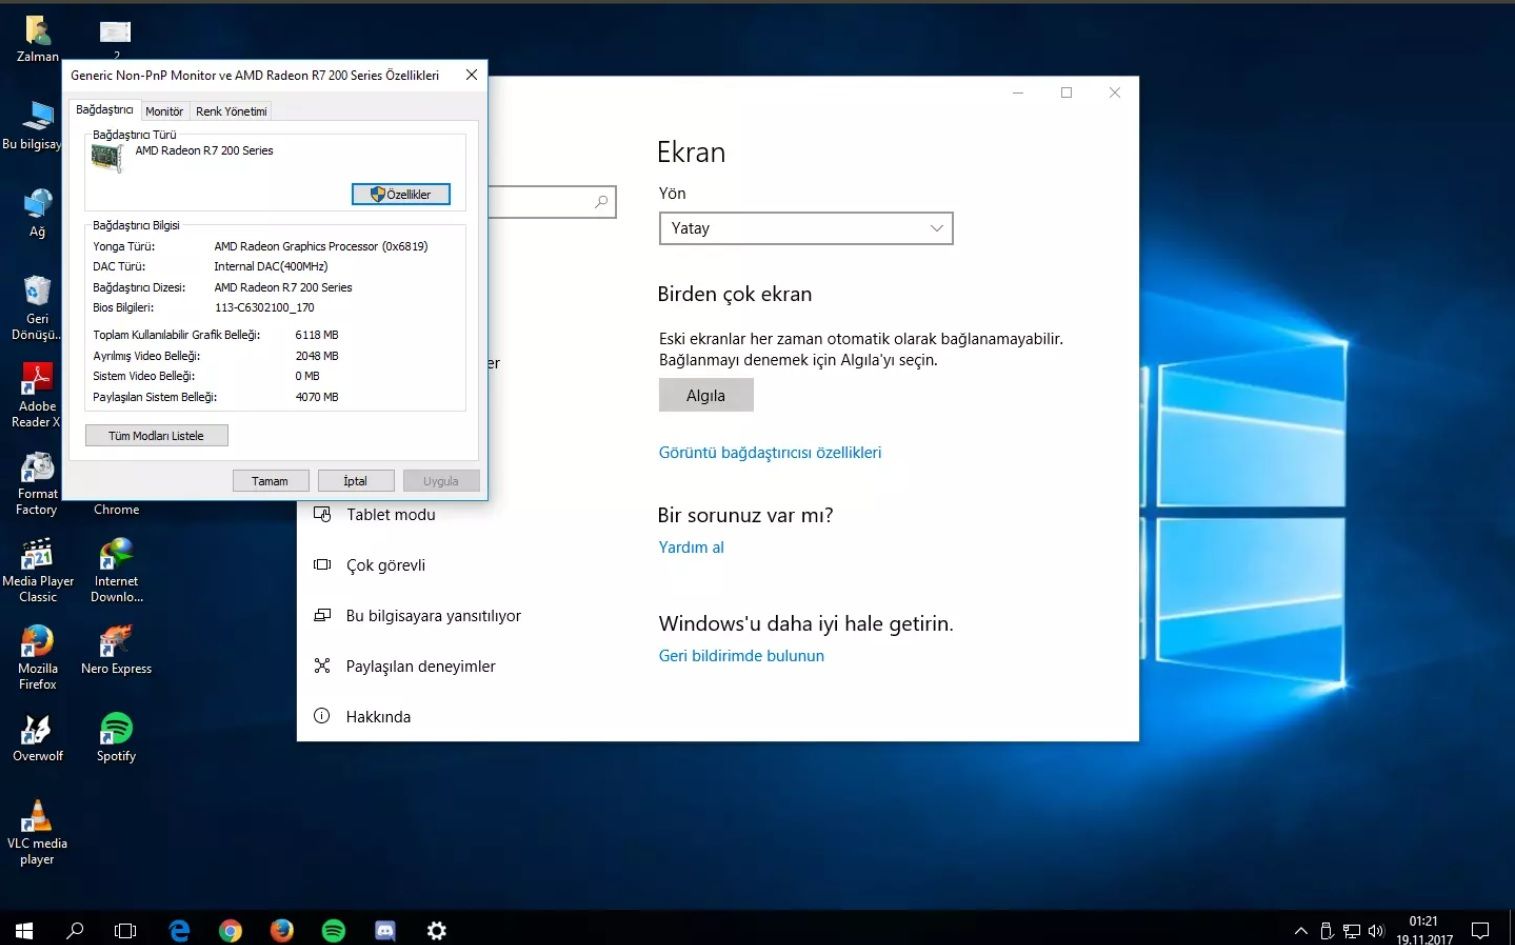Launch Nero Express desktop shortcut
Image resolution: width=1515 pixels, height=945 pixels.
[x=117, y=650]
